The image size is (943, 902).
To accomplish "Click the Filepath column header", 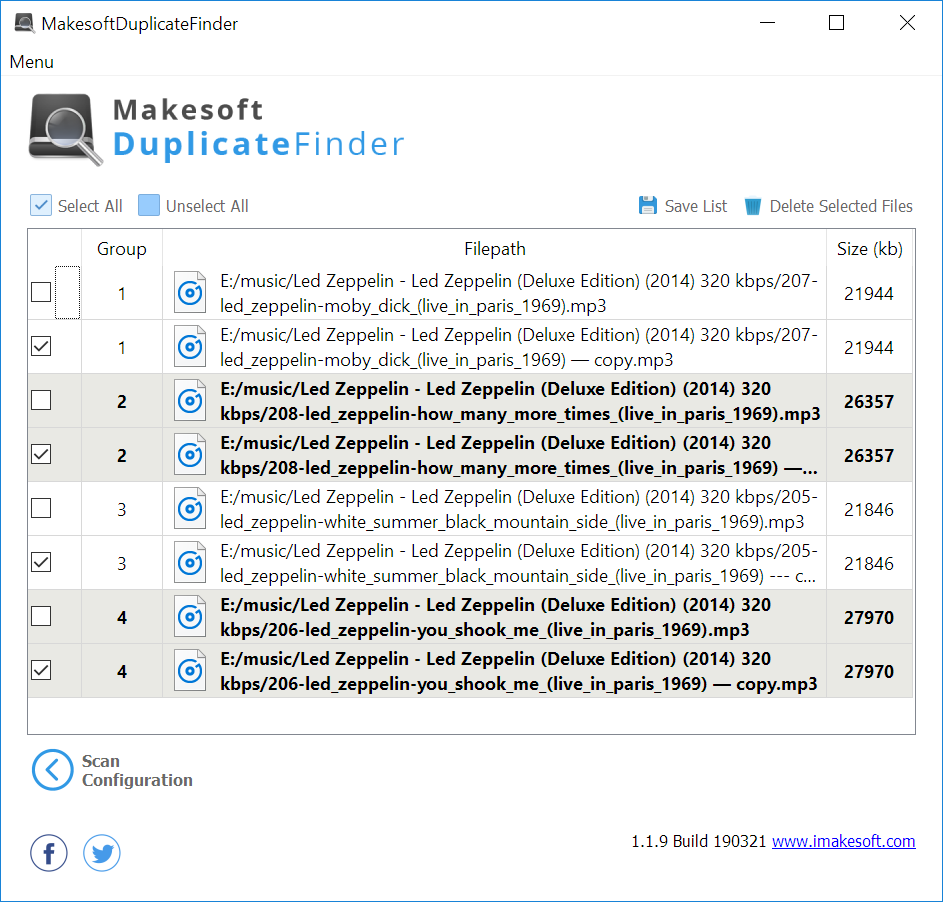I will pos(494,249).
